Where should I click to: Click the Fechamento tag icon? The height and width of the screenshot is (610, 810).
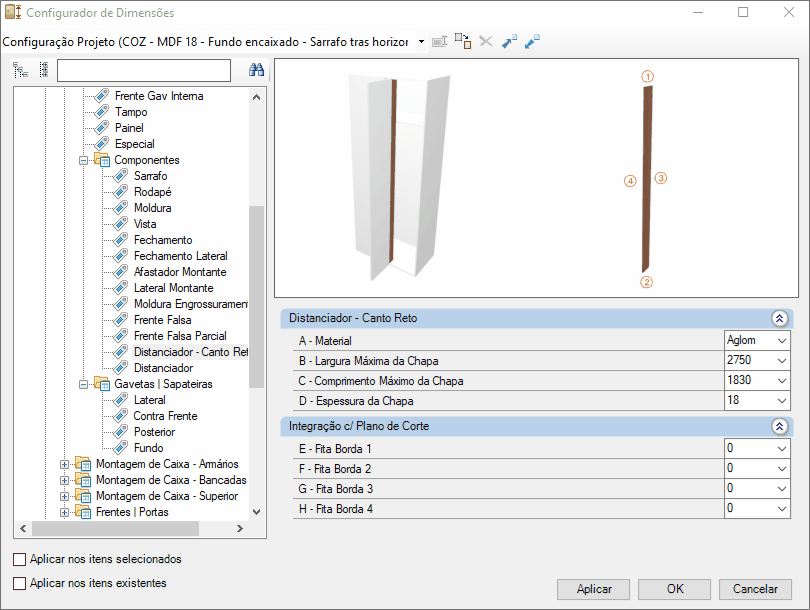121,240
